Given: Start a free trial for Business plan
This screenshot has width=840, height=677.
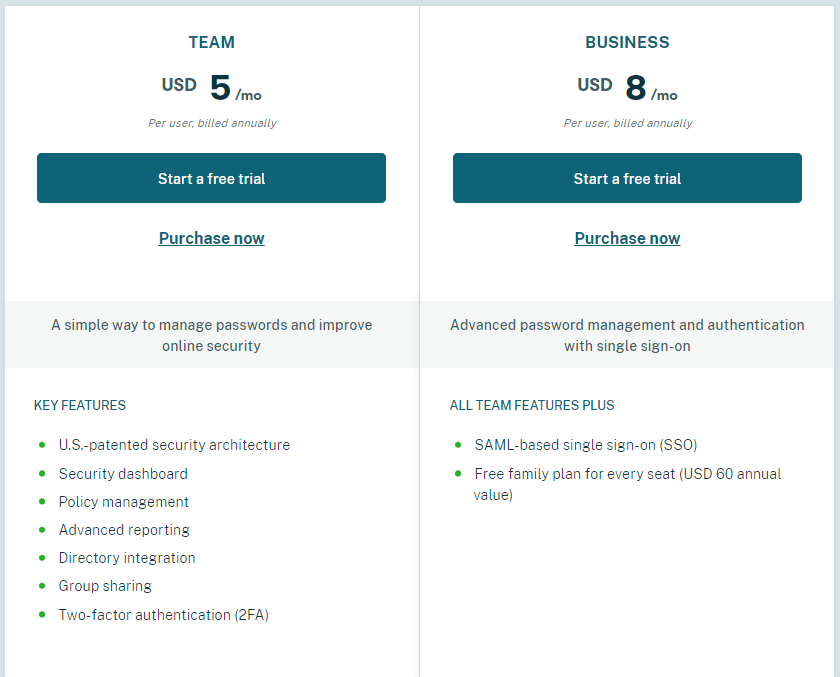Looking at the screenshot, I should pyautogui.click(x=627, y=178).
